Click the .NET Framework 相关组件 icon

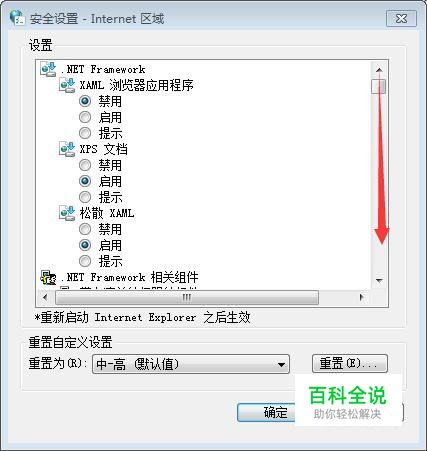[x=48, y=277]
